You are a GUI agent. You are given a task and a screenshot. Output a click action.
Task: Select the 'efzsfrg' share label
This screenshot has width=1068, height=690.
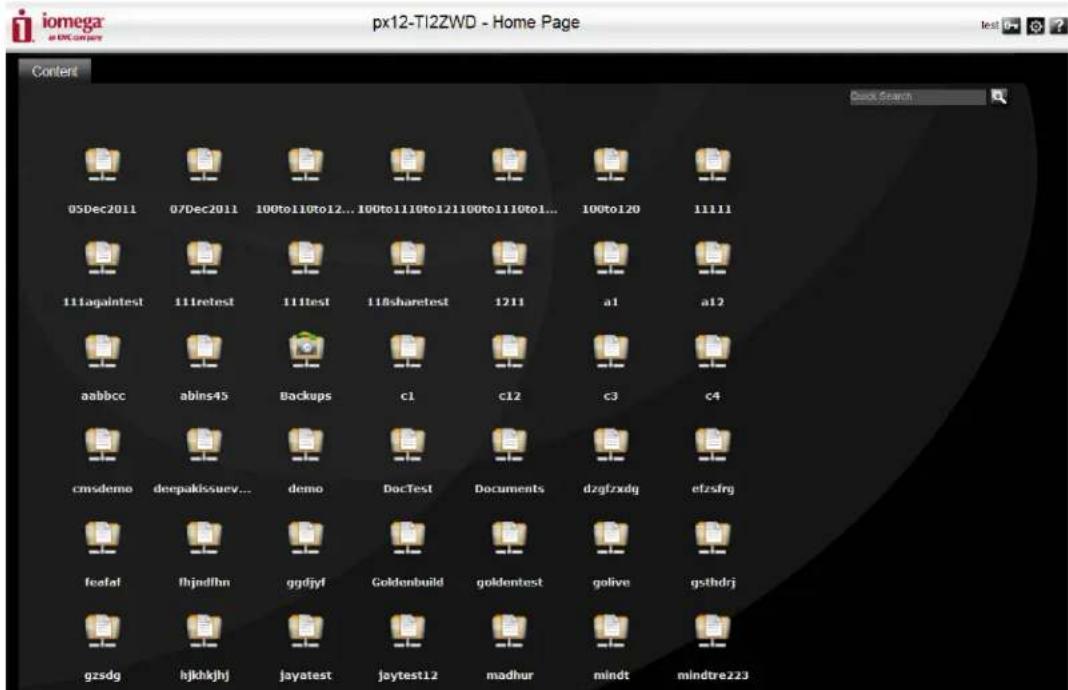click(712, 489)
